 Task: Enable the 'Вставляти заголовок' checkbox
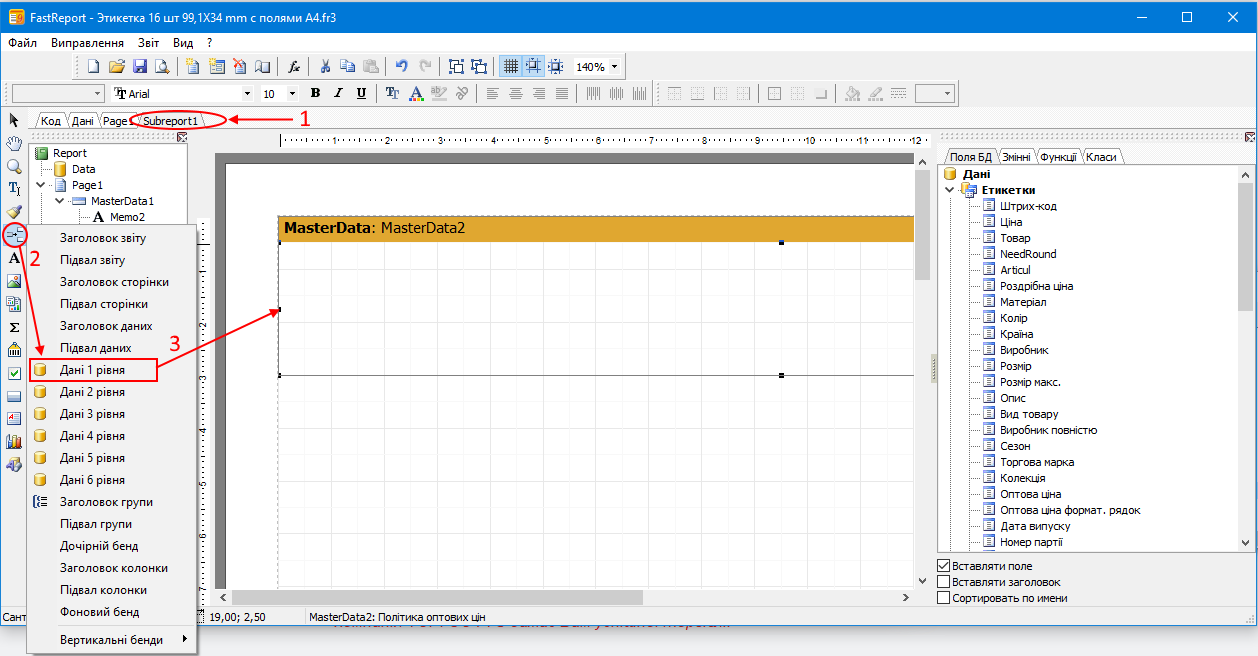pos(943,582)
